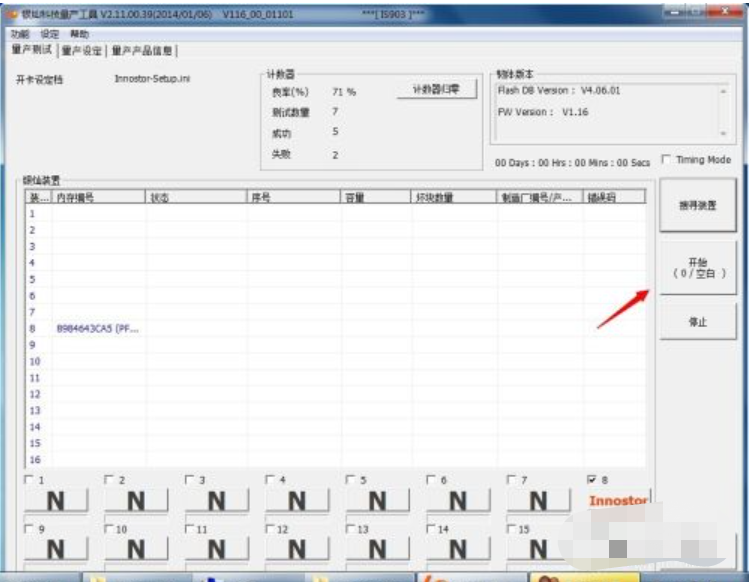Check port 11 checkbox
Screen dimensions: 749x582
click(190, 529)
